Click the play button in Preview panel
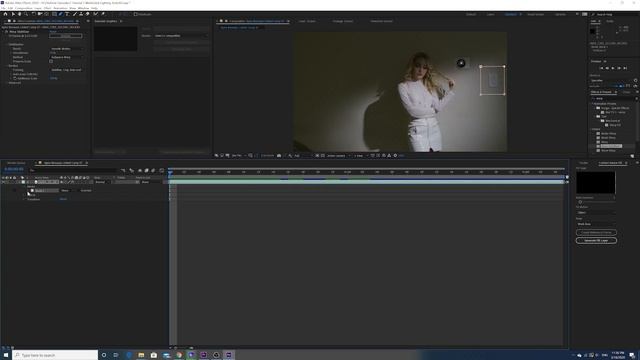This screenshot has width=640, height=360. coord(613,68)
